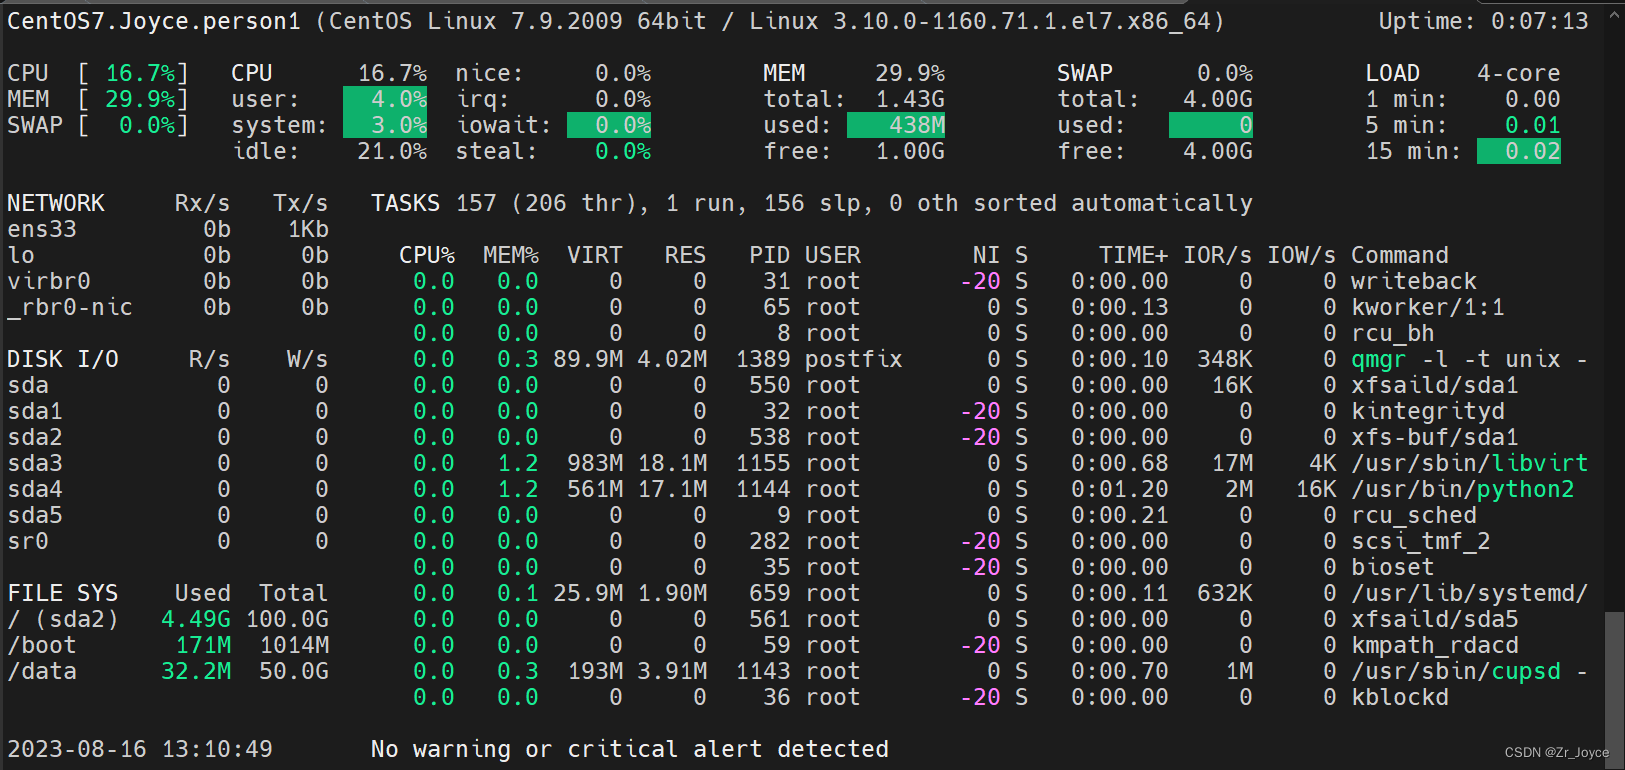Click the kblockd process command
The image size is (1625, 770).
pos(1400,697)
